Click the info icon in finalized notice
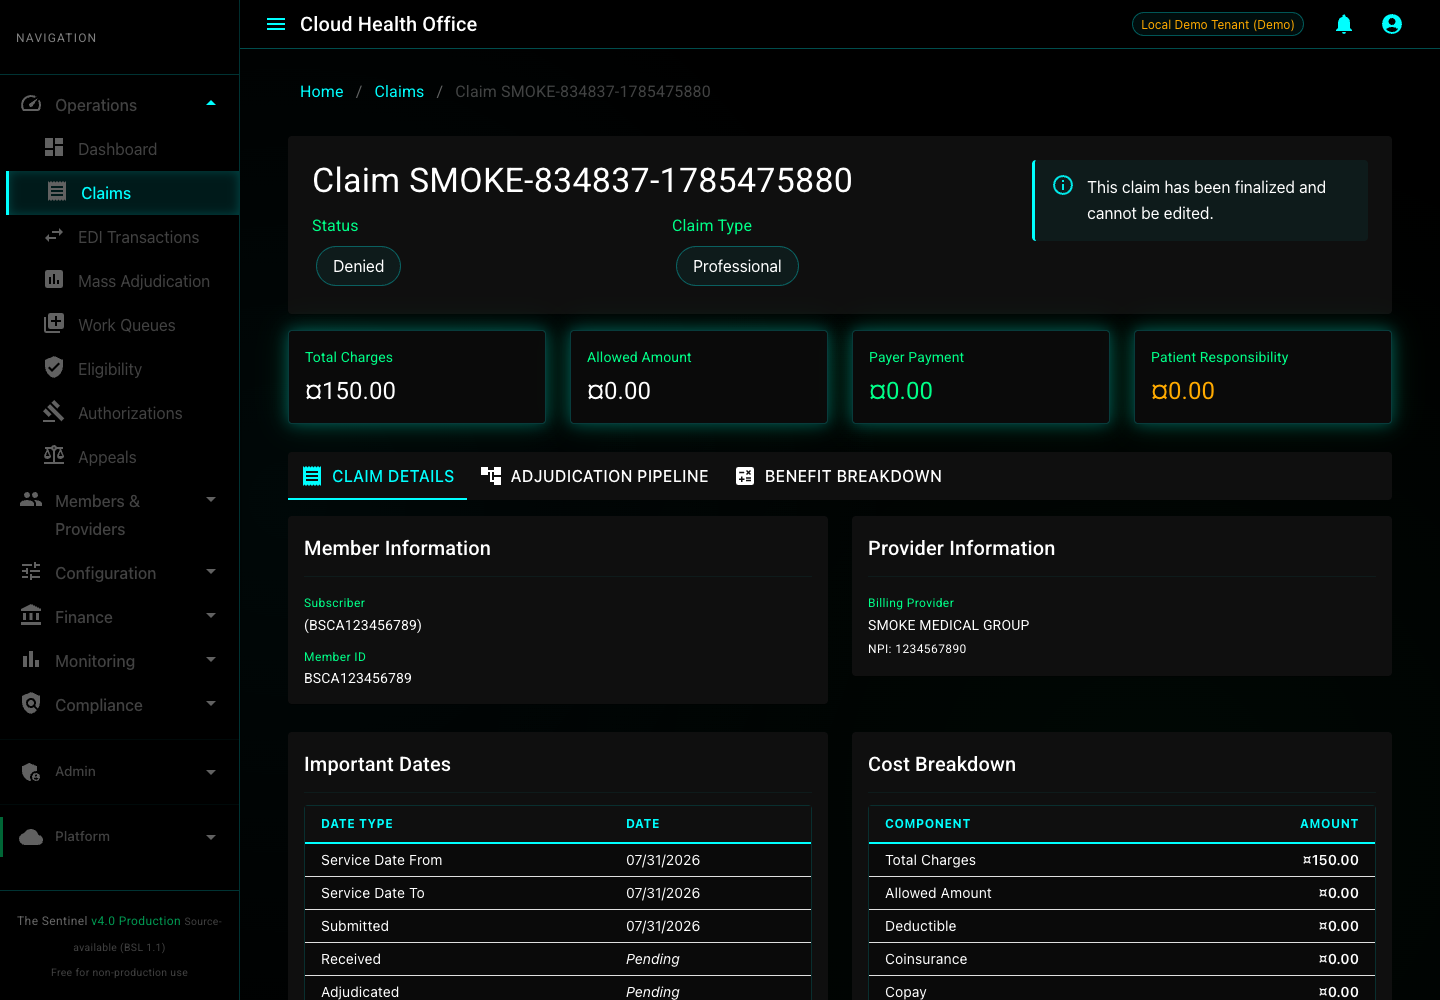This screenshot has width=1440, height=1000. click(1063, 186)
